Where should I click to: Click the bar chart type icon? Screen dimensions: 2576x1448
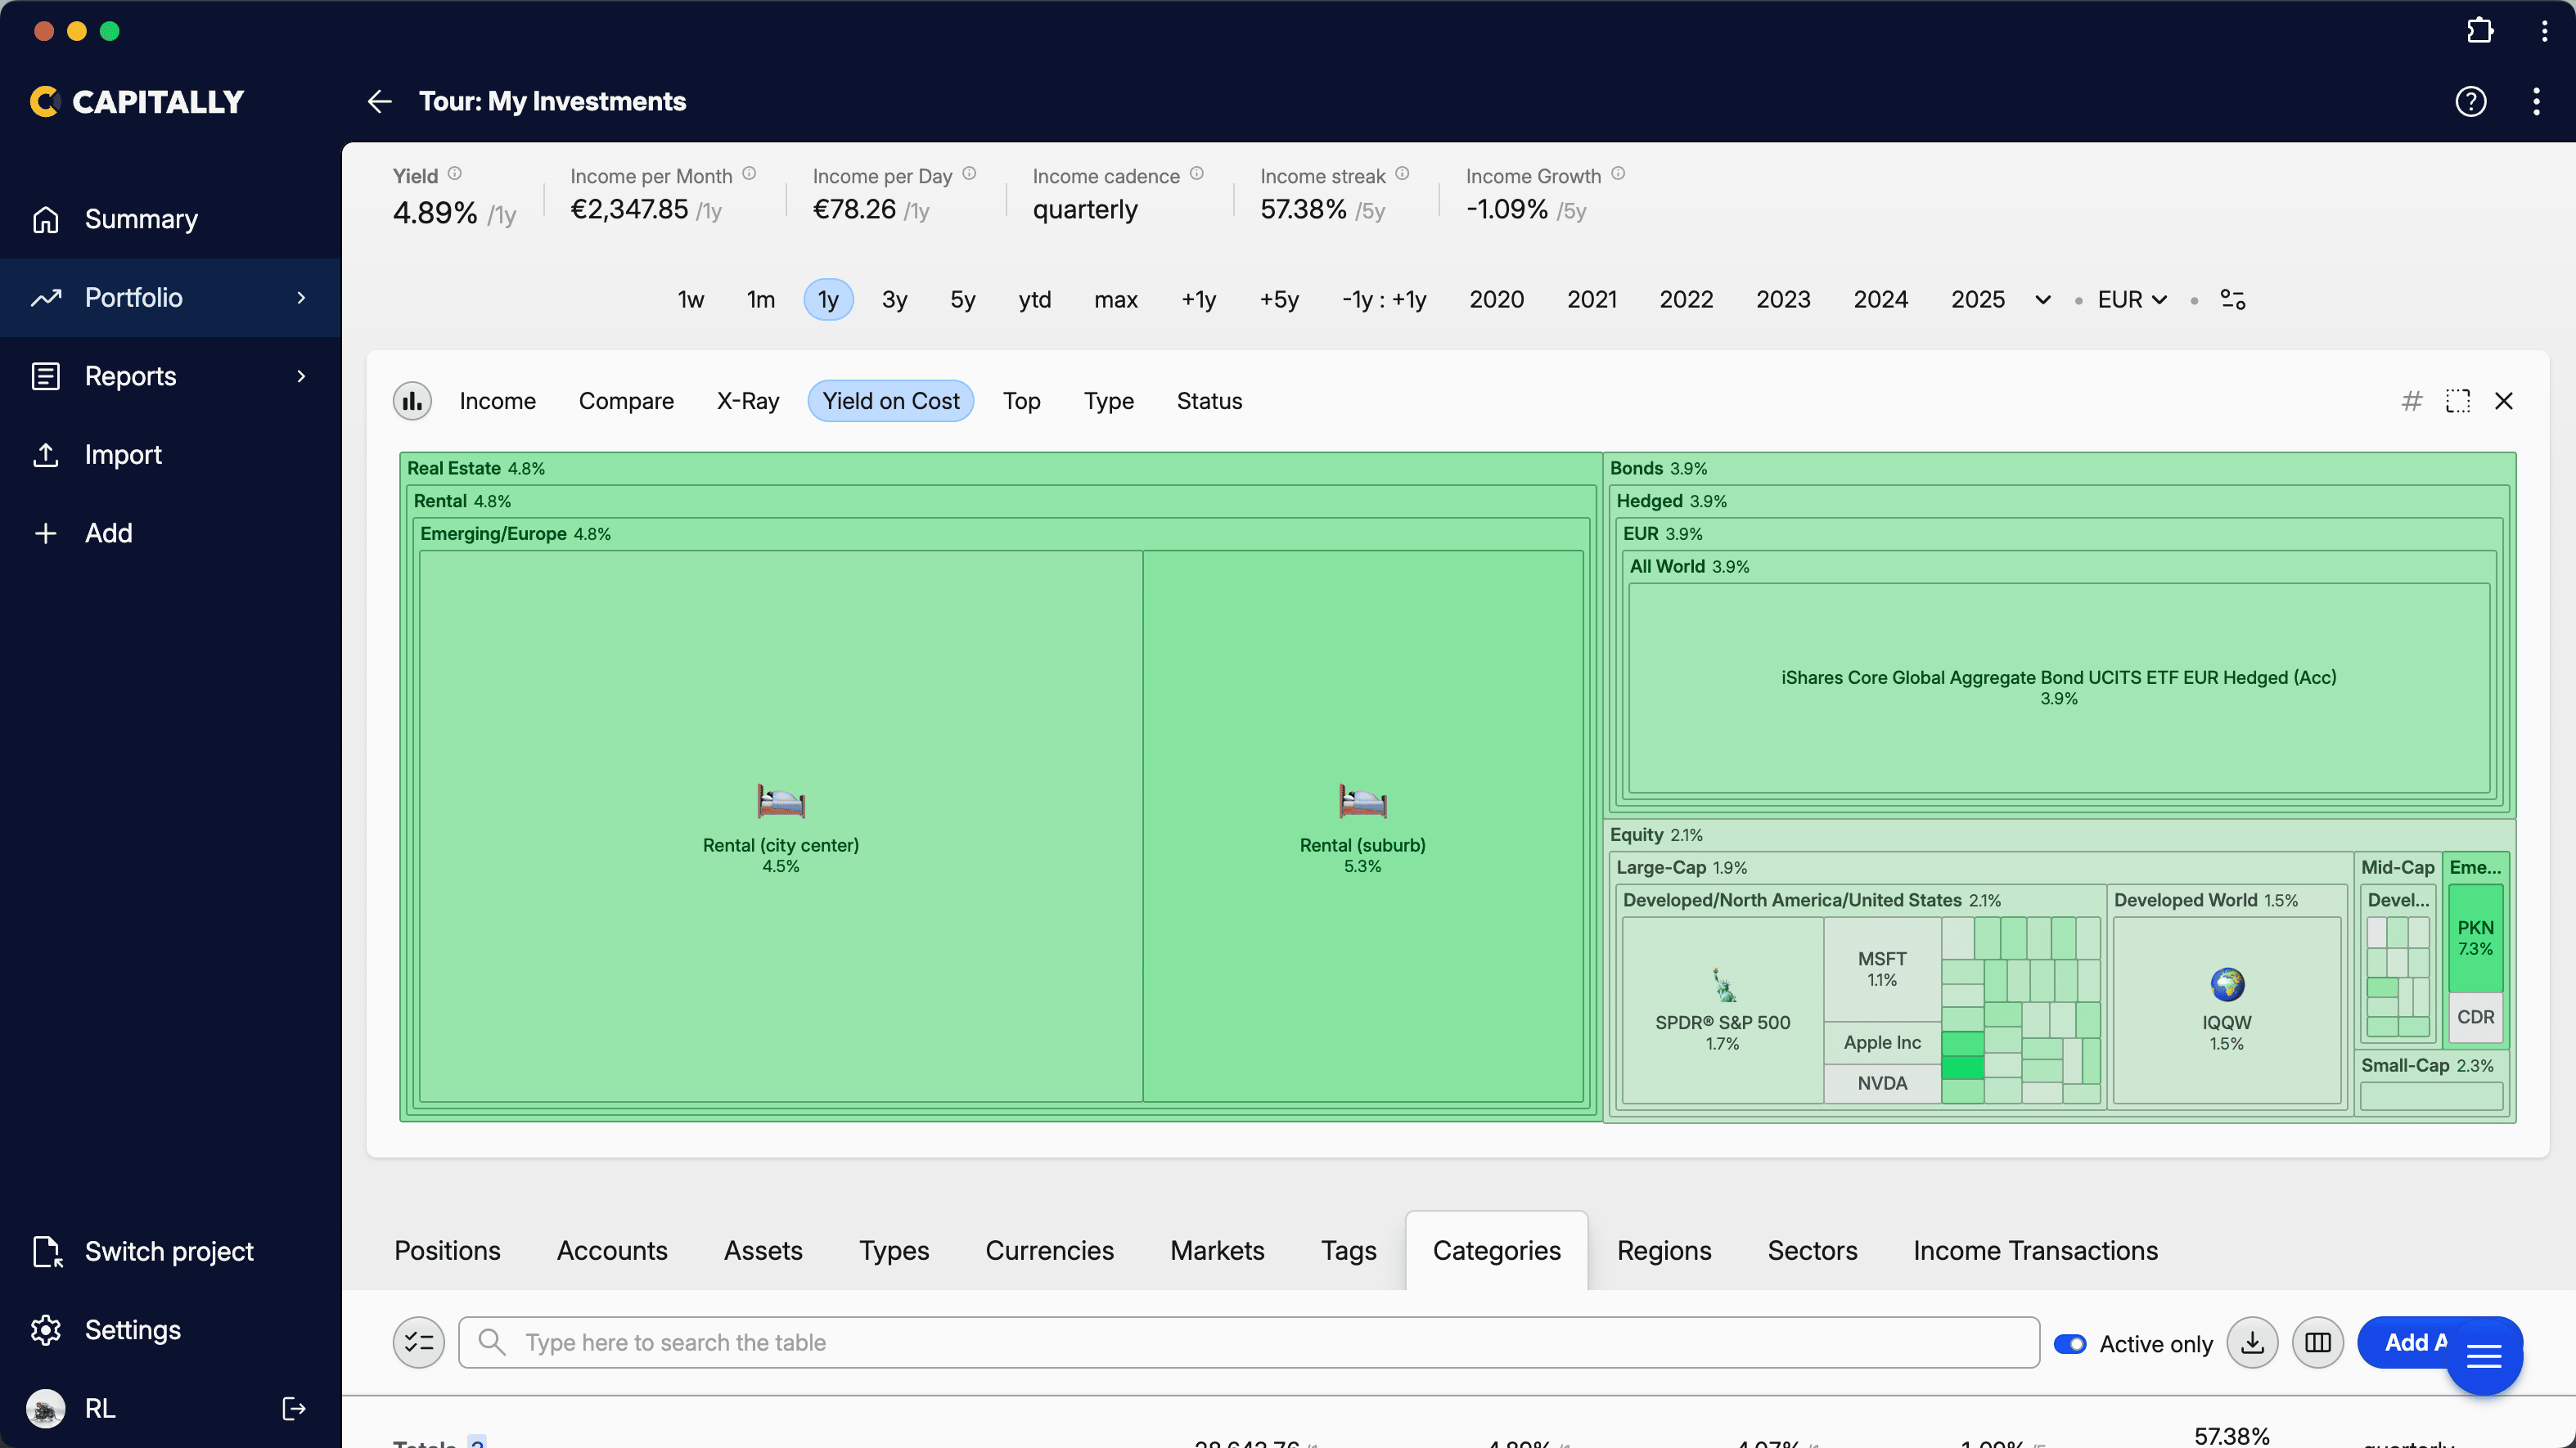412,401
